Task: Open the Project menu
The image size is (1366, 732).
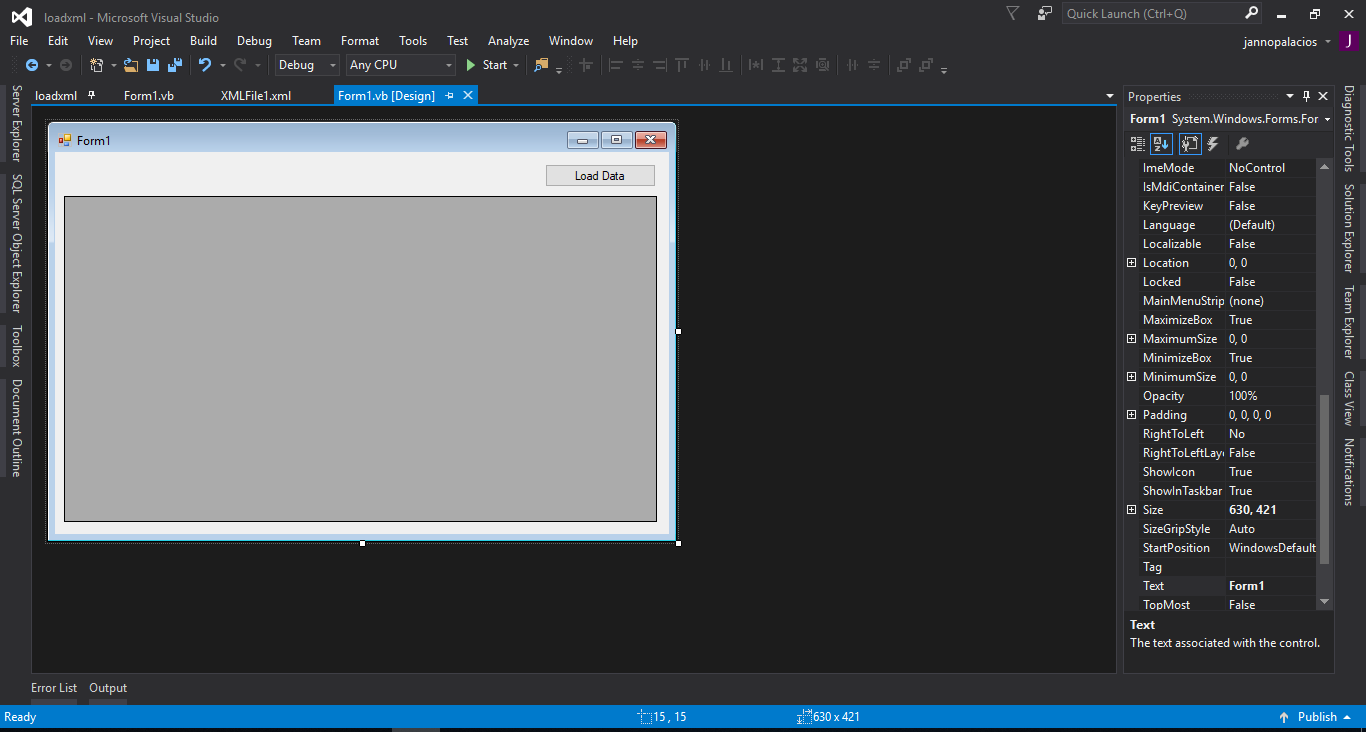Action: [152, 41]
